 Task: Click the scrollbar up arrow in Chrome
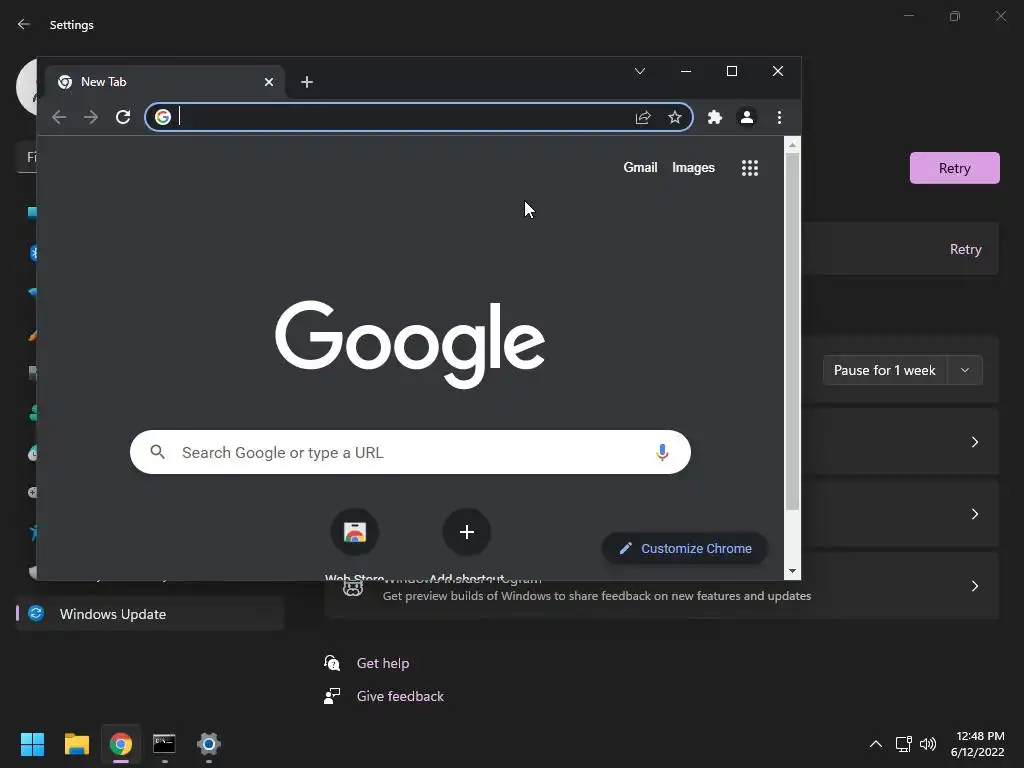tap(792, 145)
